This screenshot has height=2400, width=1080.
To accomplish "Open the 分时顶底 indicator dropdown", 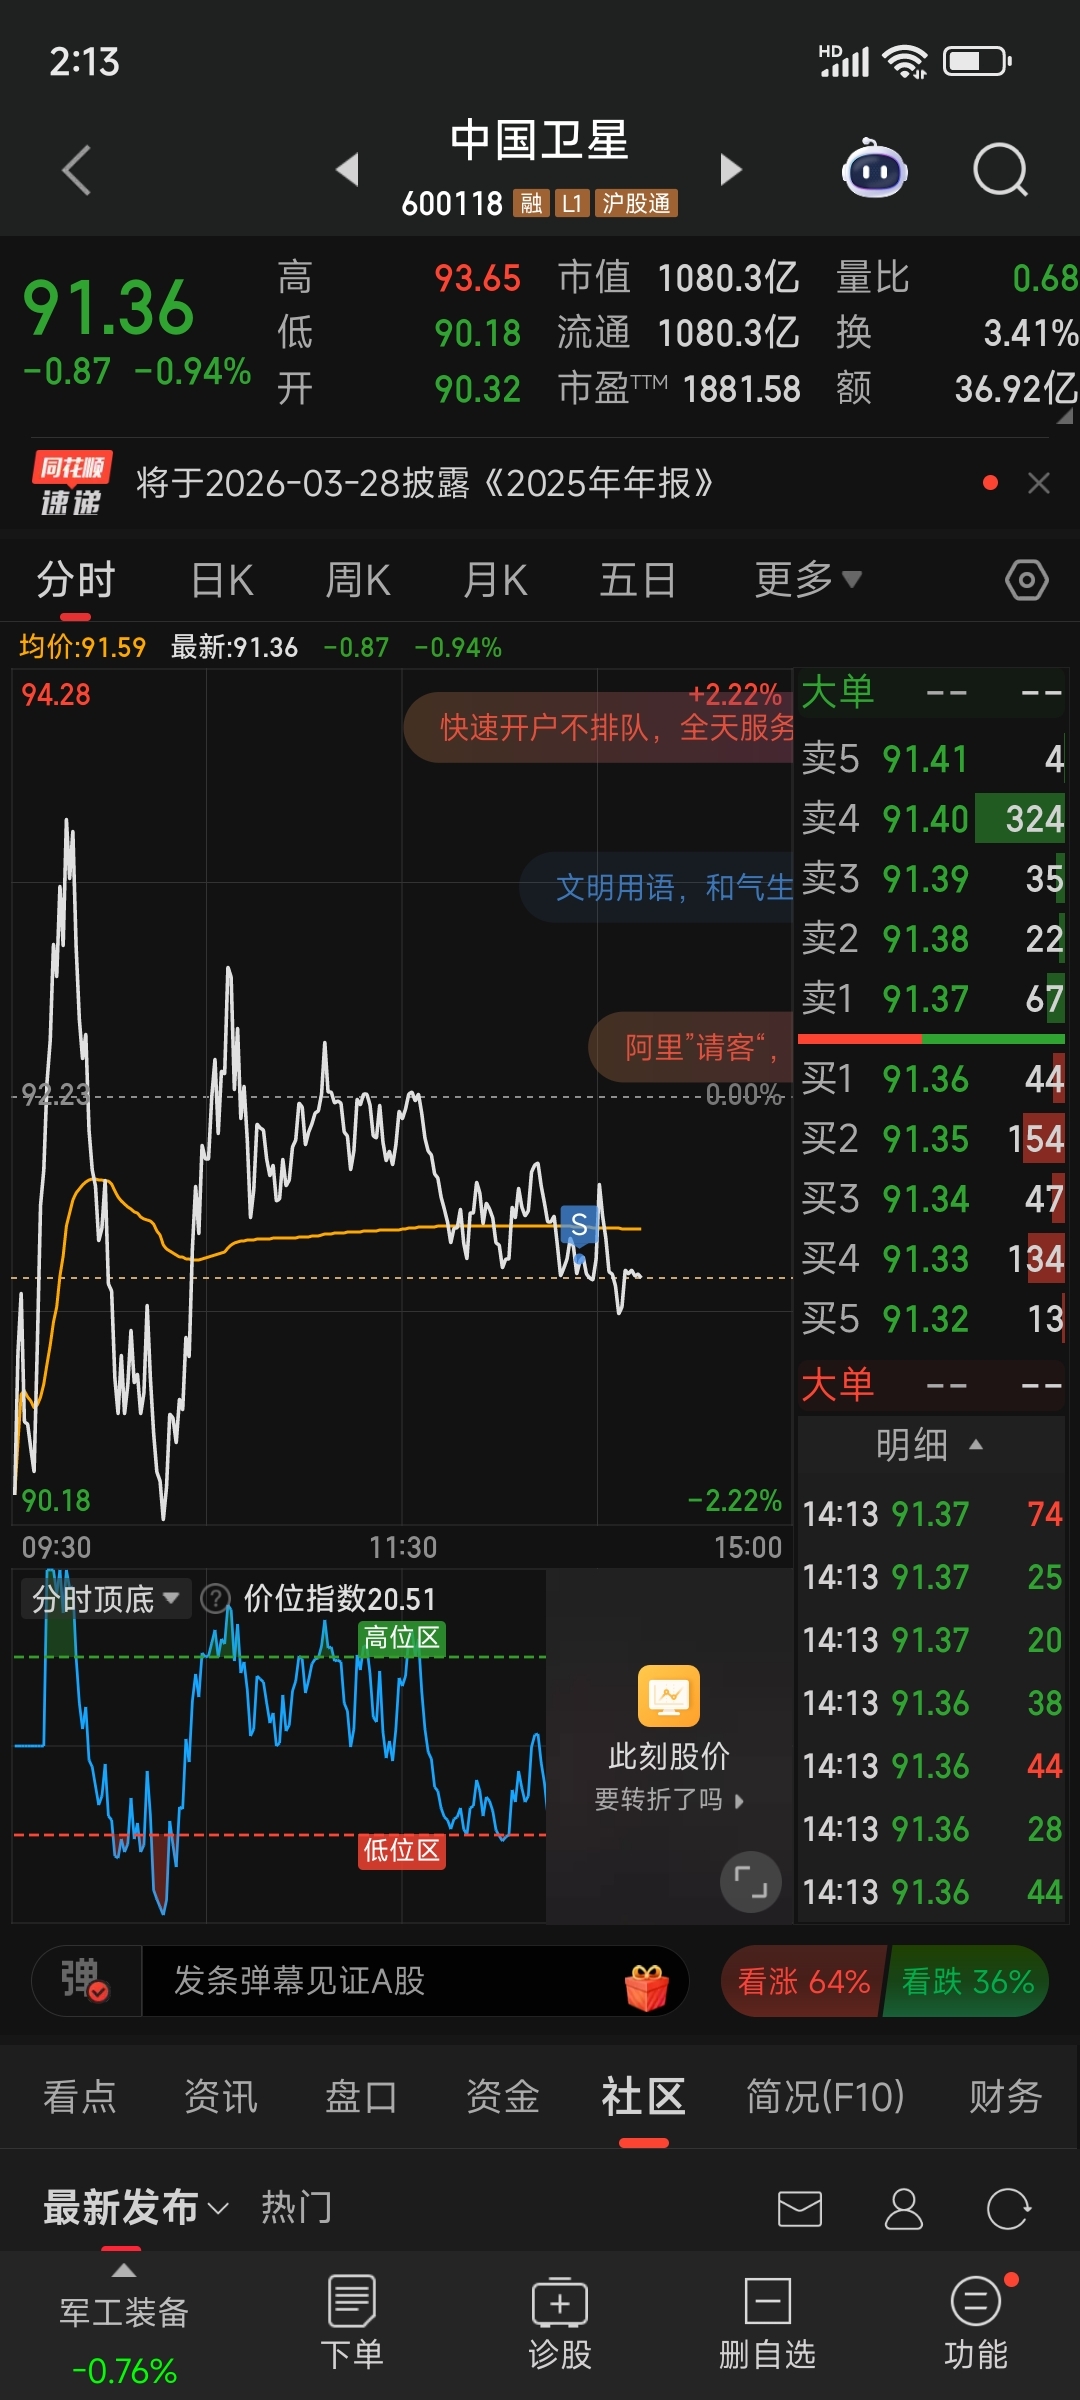I will 105,1599.
